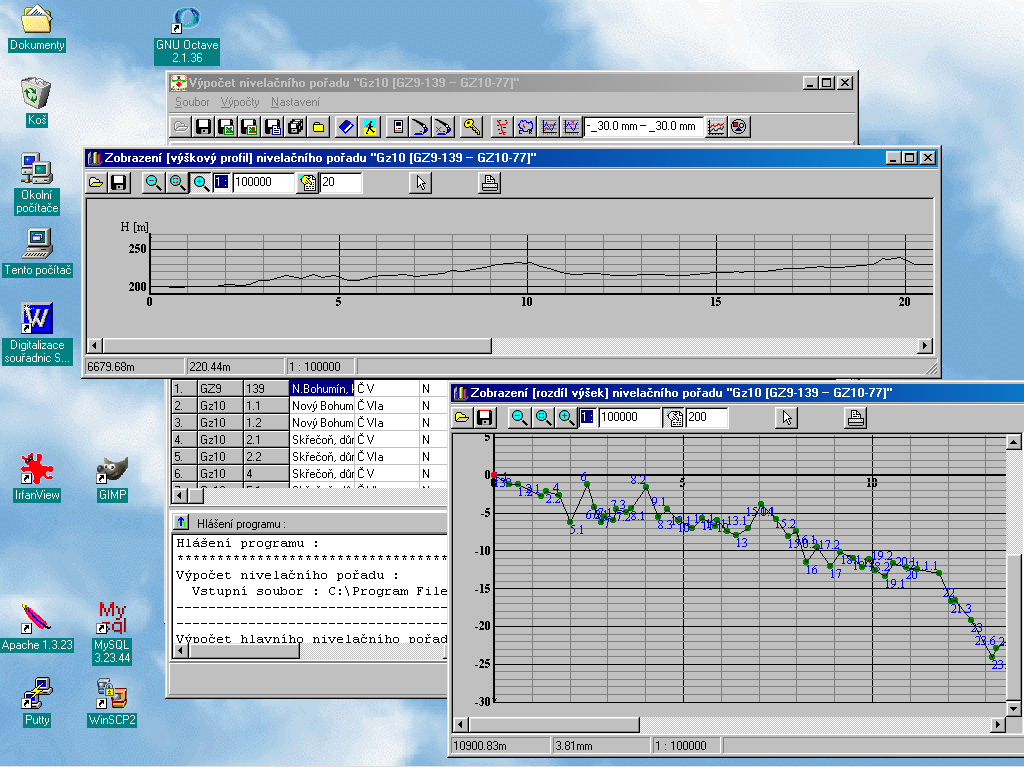
Task: Open the Nastavení menu
Action: pyautogui.click(x=295, y=102)
